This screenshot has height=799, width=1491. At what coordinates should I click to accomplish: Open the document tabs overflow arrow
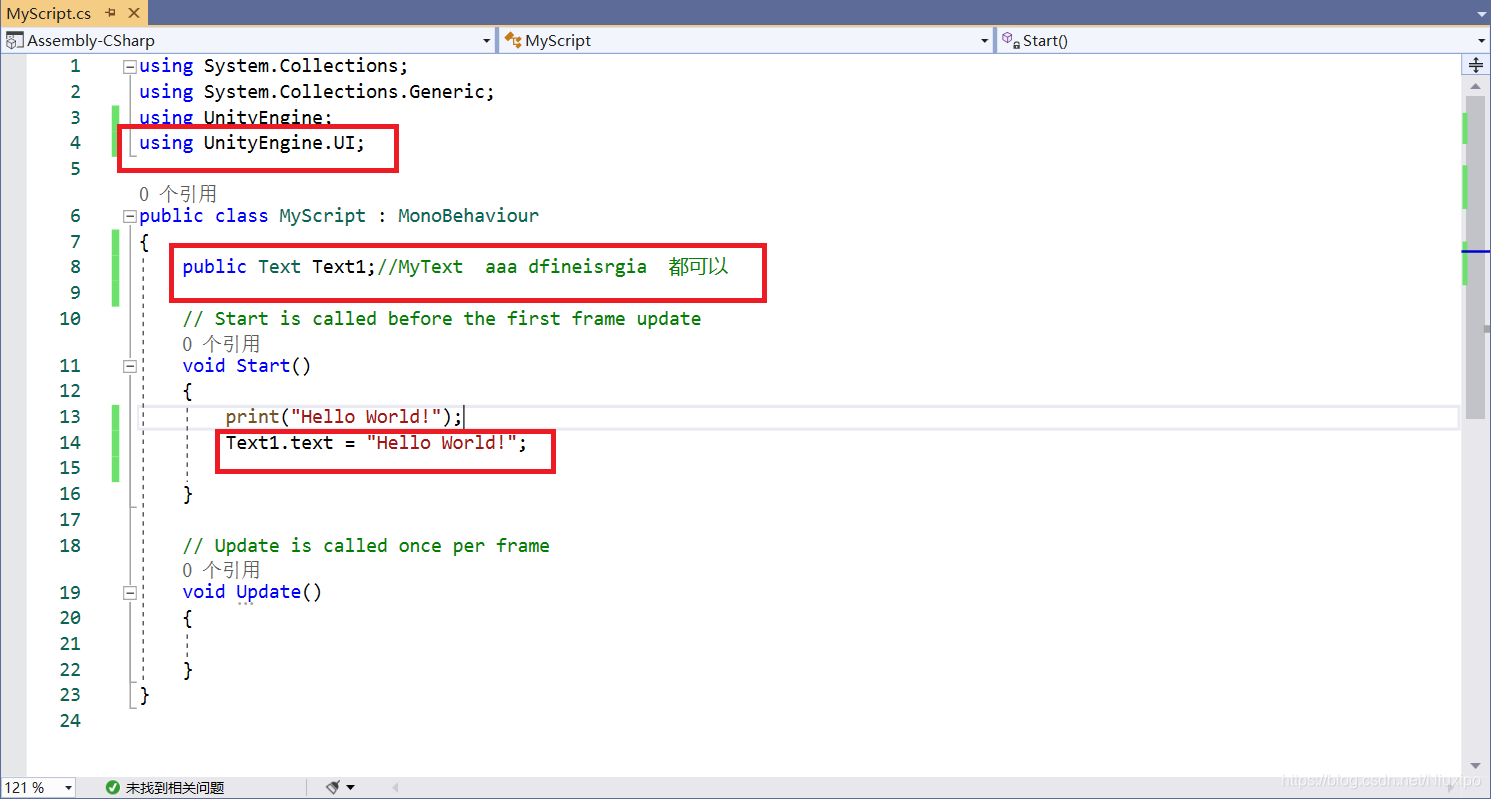pos(1481,14)
